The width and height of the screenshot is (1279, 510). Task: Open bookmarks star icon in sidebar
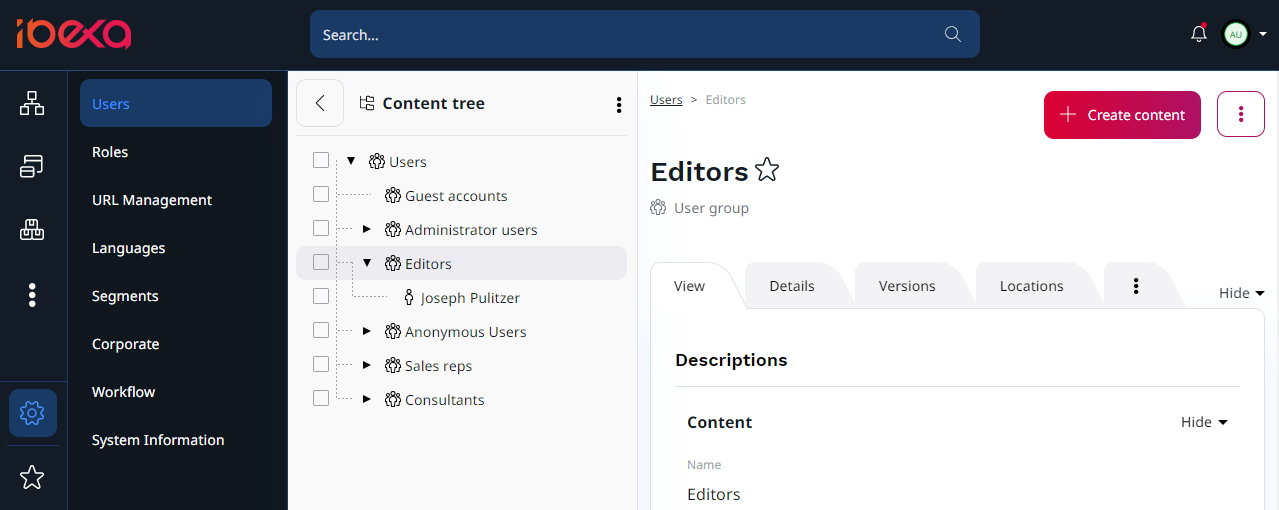tap(32, 478)
